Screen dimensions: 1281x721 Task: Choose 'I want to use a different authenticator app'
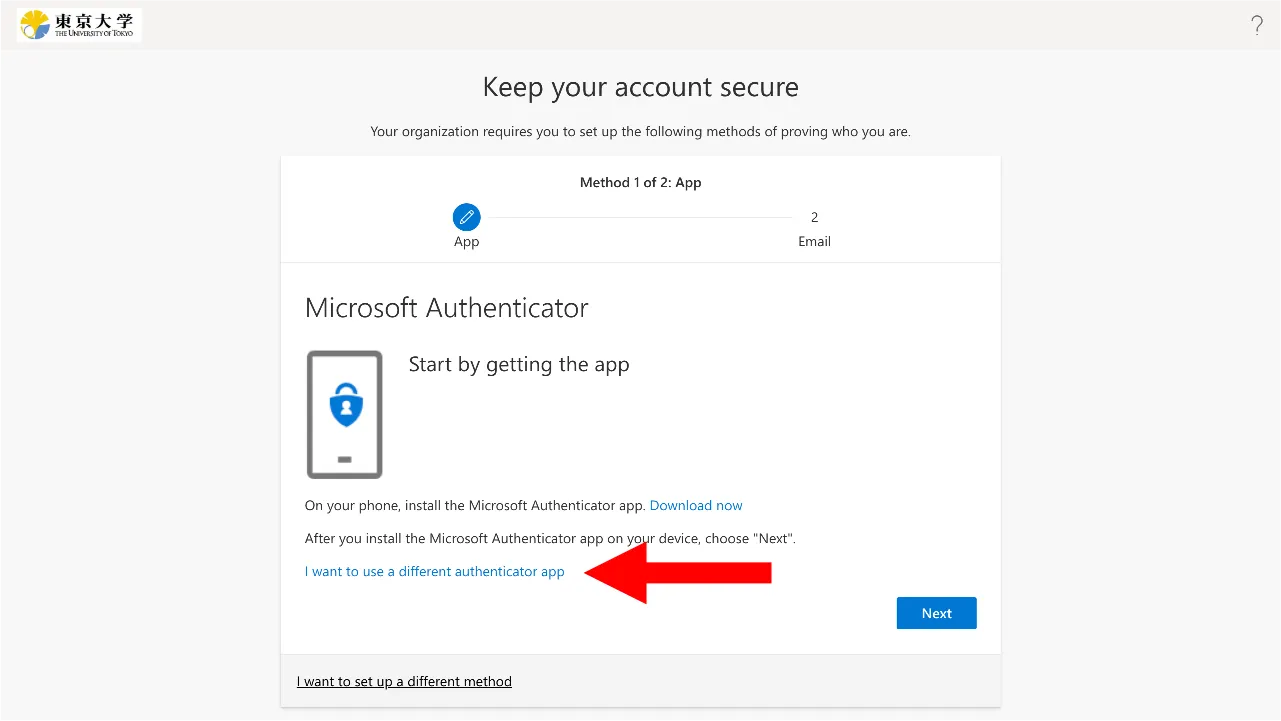pos(435,572)
